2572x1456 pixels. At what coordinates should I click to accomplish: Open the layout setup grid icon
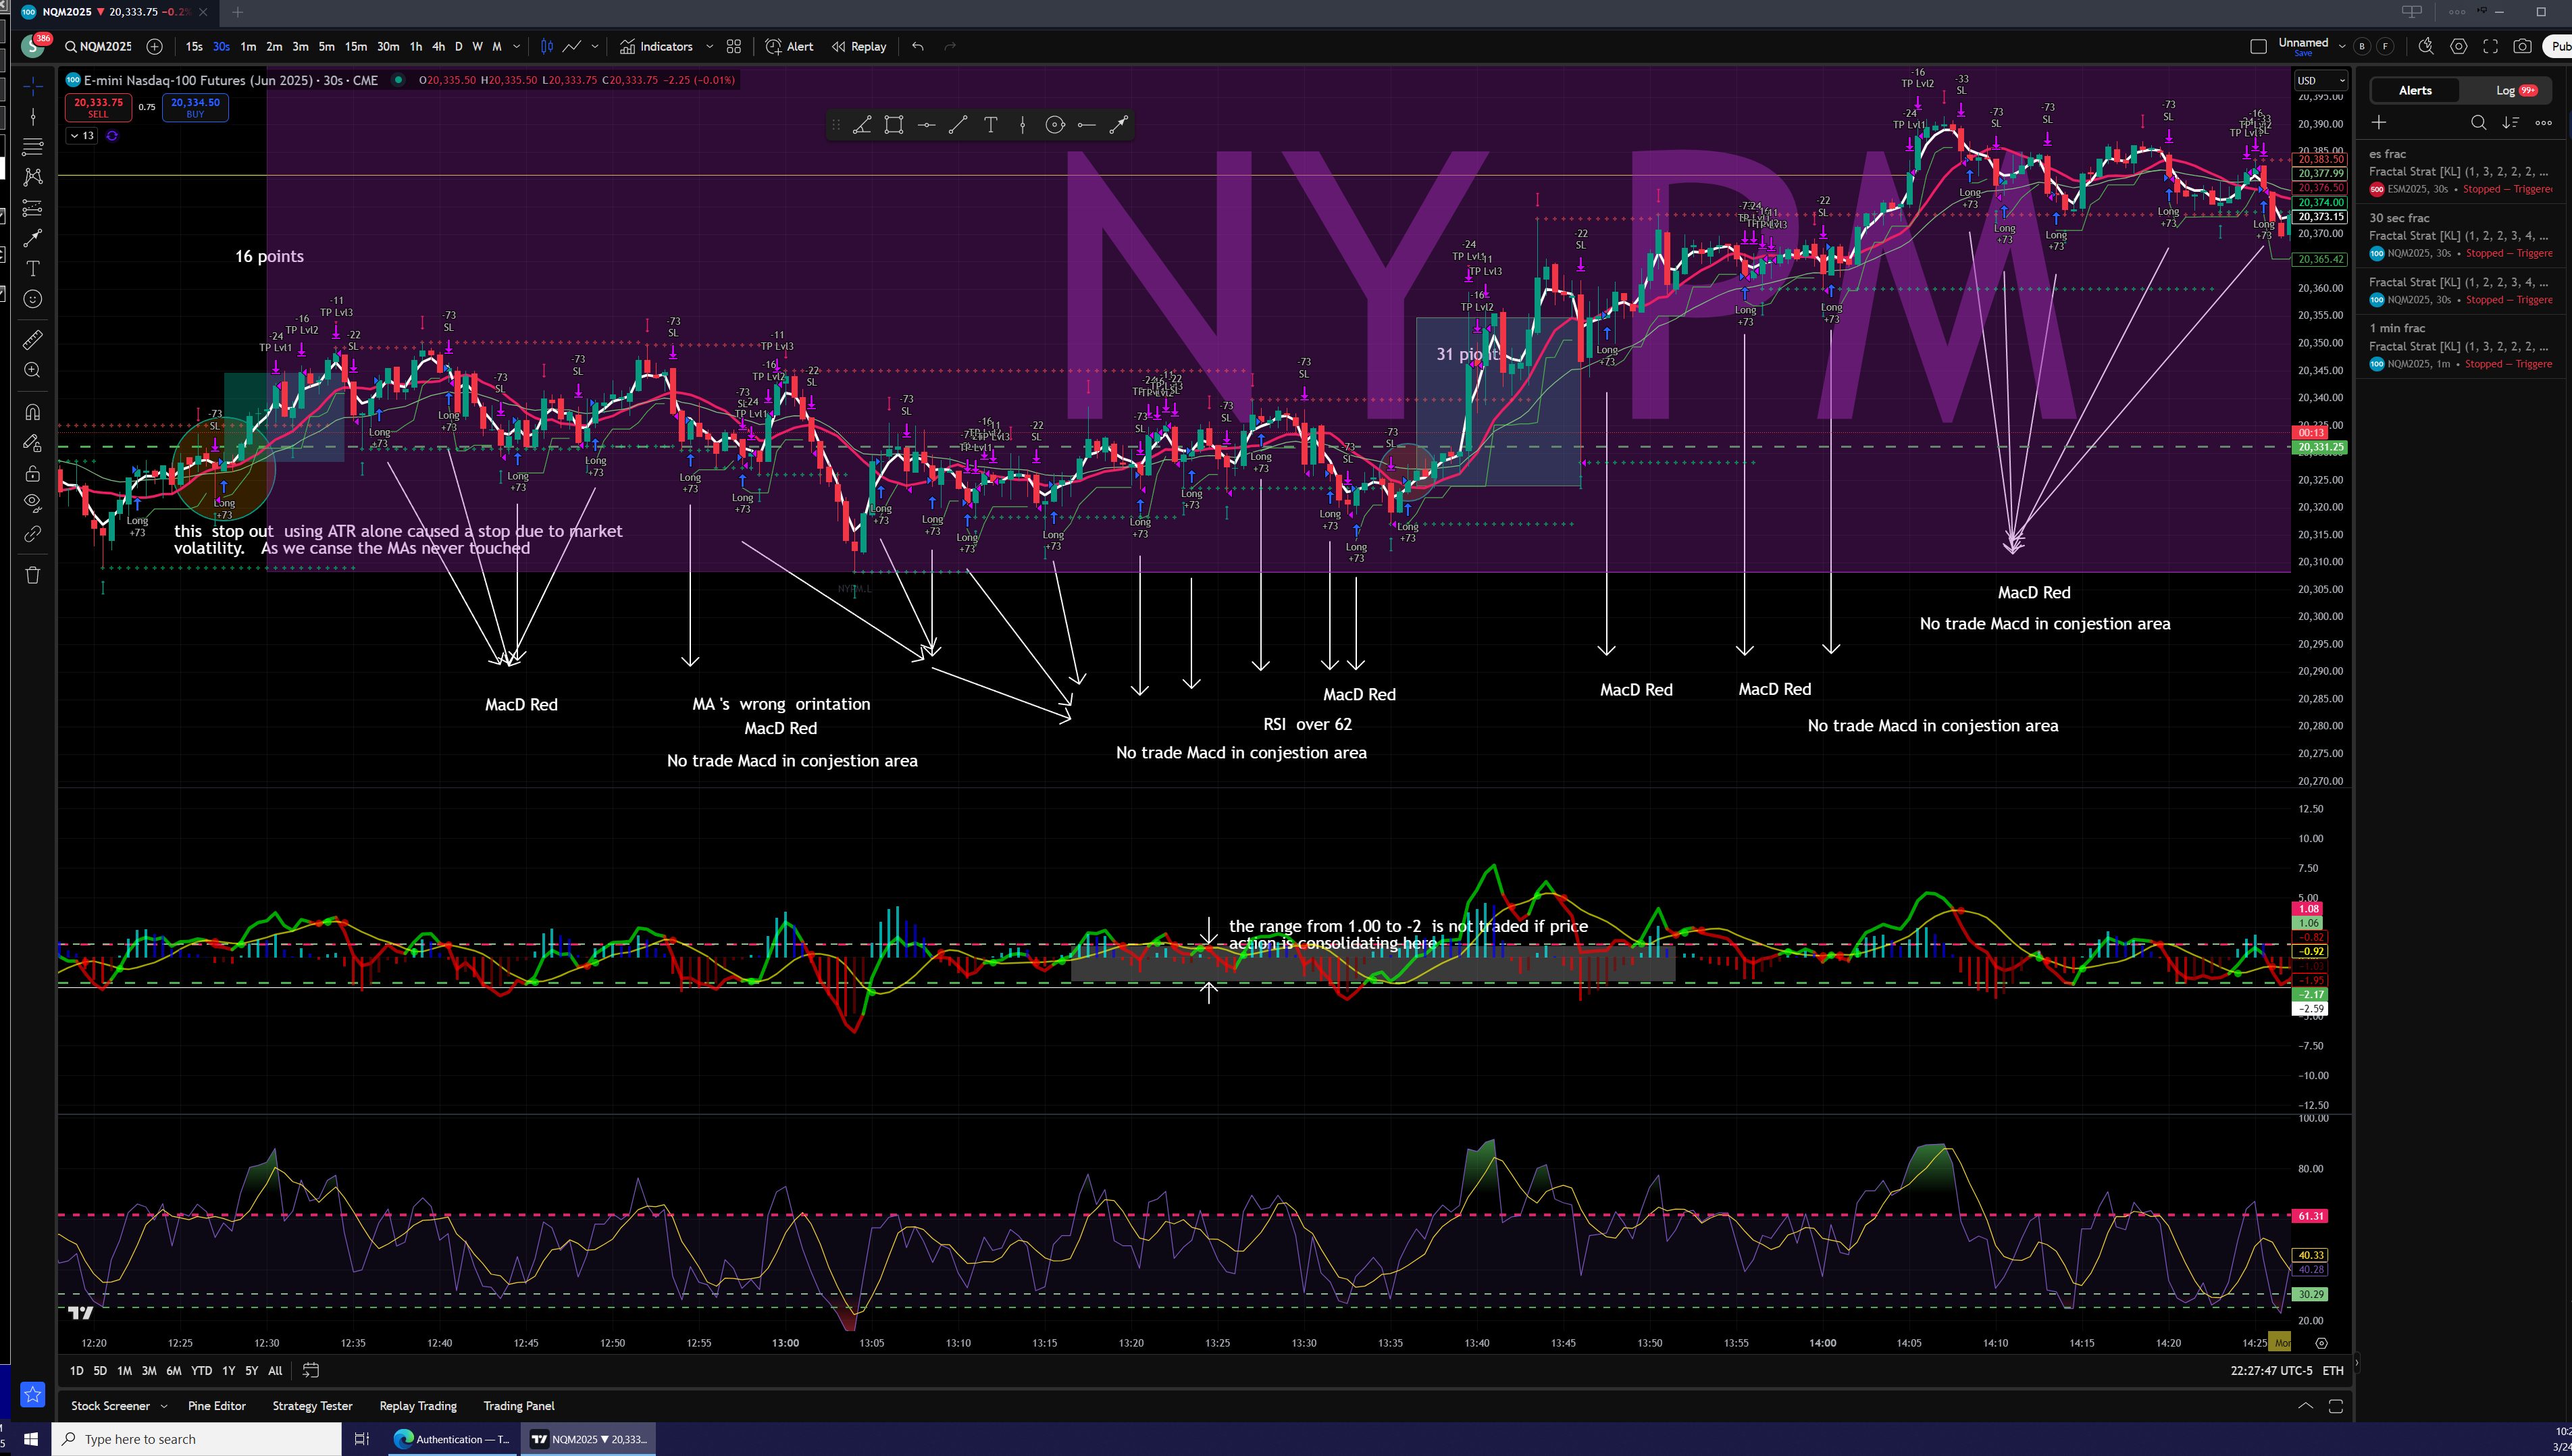[x=734, y=47]
